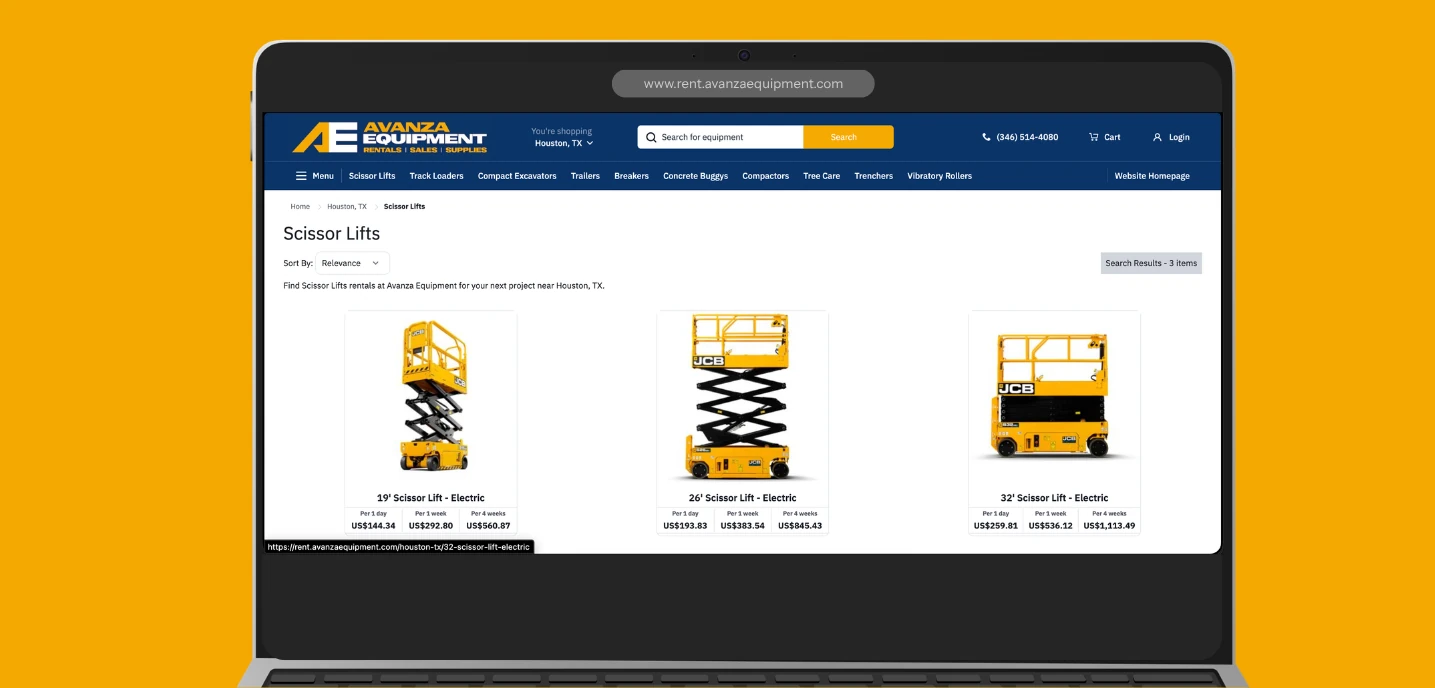The height and width of the screenshot is (688, 1435).
Task: Open the Track Loaders nav item
Action: (x=436, y=176)
